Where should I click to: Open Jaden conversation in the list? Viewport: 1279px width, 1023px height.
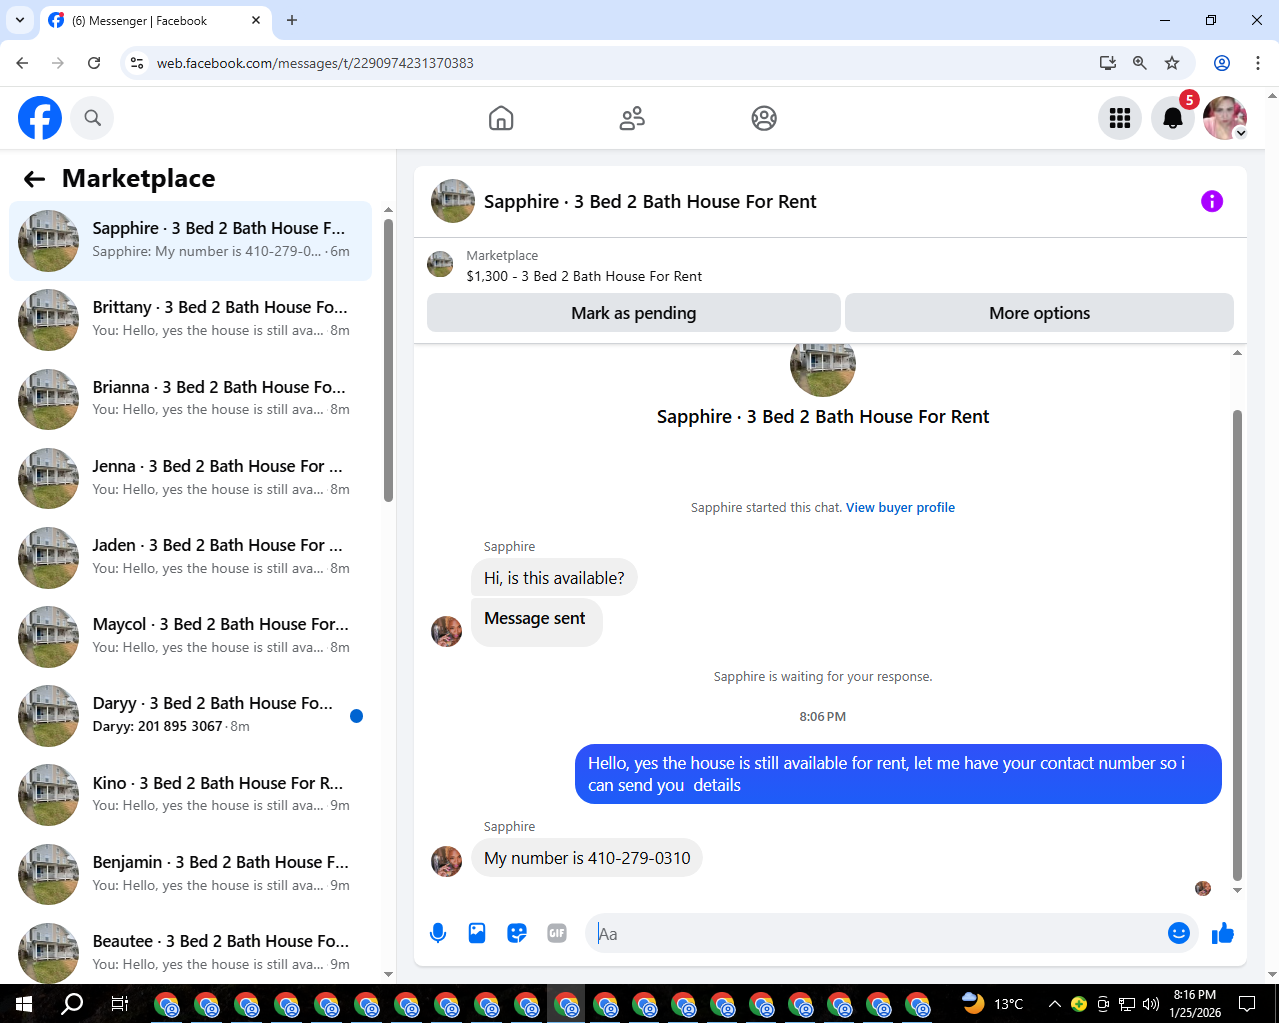[x=190, y=557]
